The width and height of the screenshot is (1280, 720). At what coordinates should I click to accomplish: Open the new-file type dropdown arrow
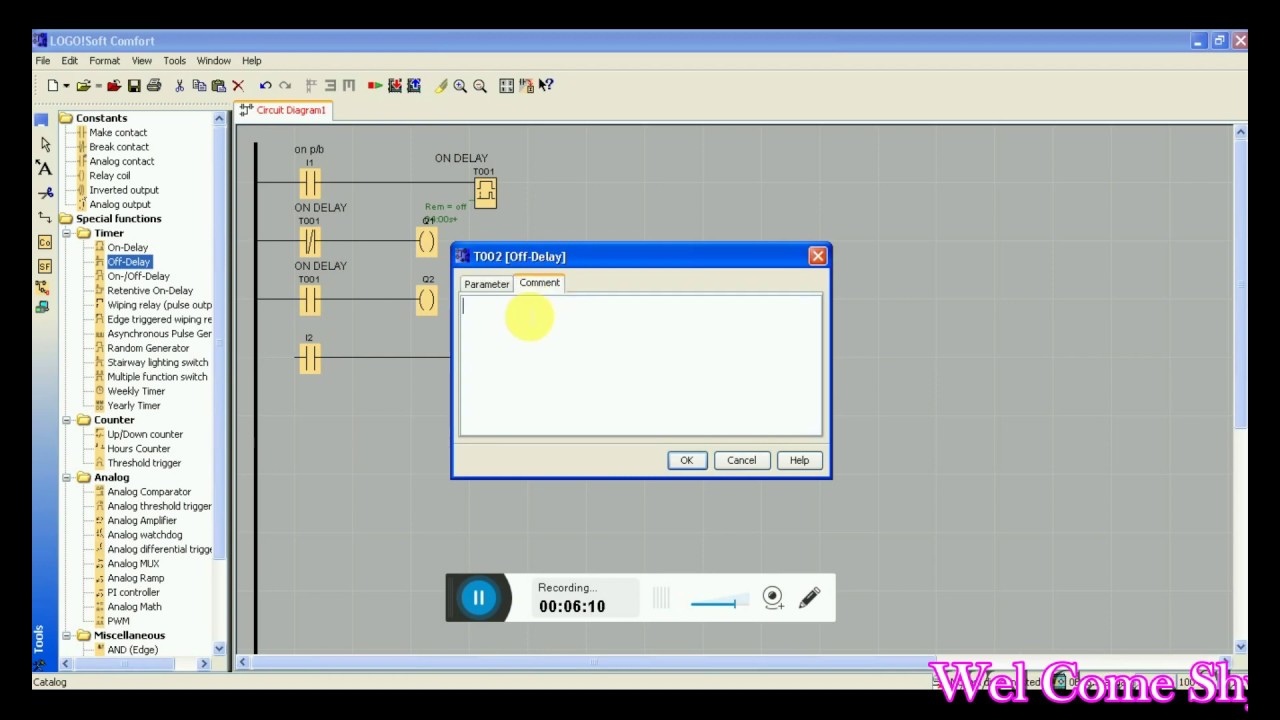[x=66, y=86]
